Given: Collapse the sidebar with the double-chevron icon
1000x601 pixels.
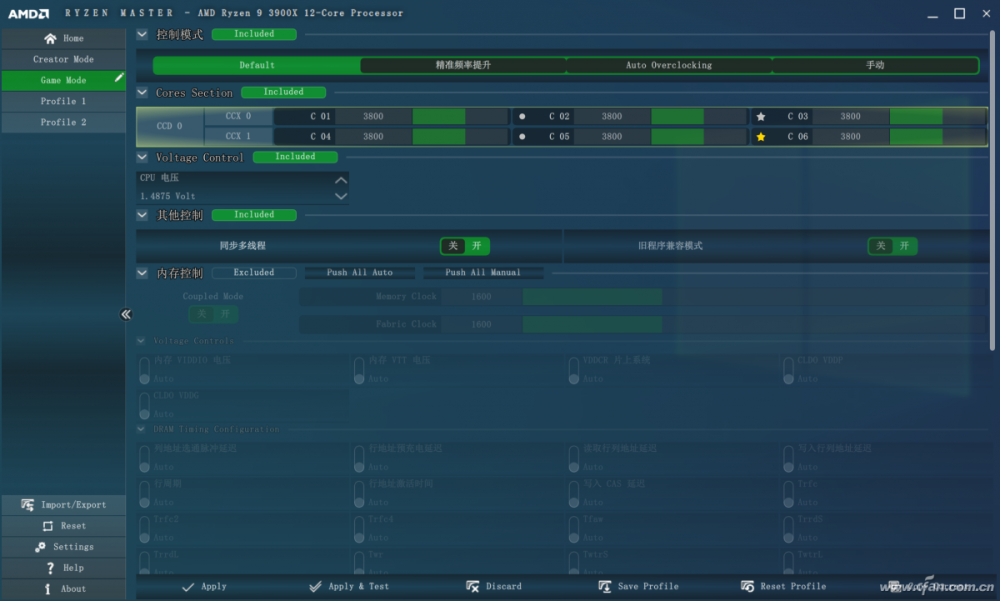Looking at the screenshot, I should click(126, 314).
